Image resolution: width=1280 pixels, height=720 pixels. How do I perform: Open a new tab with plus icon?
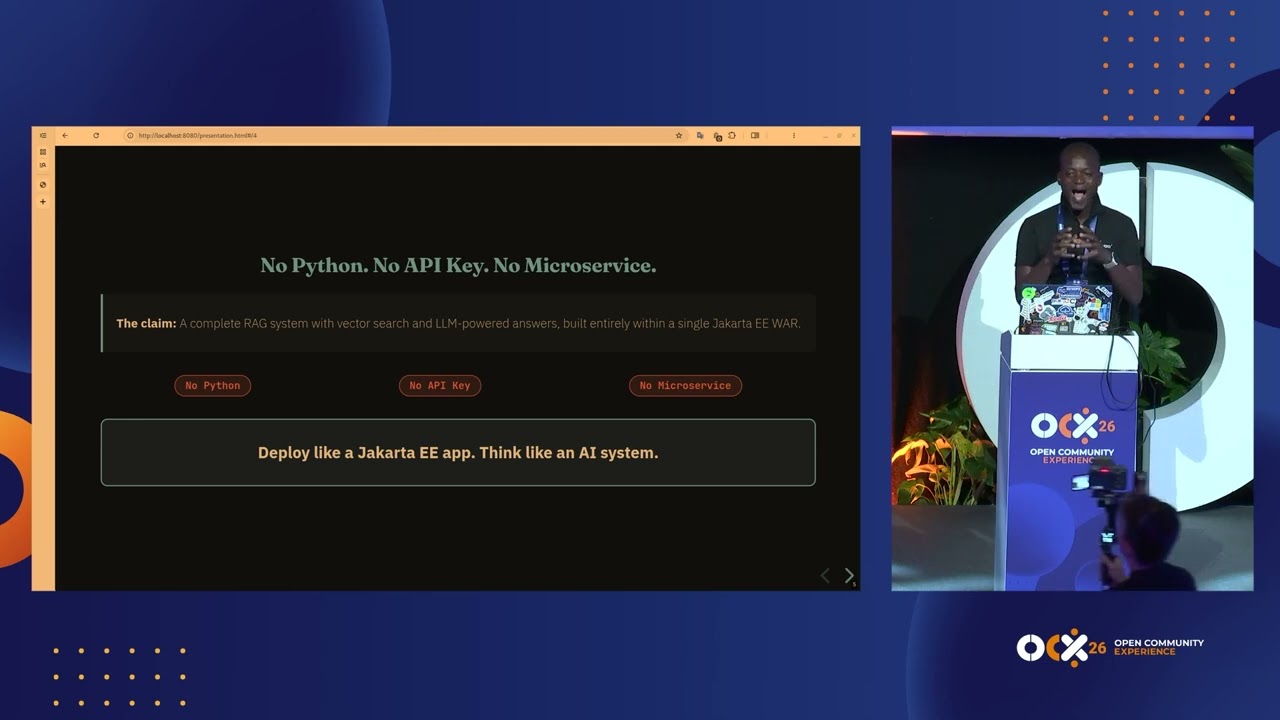(x=43, y=202)
